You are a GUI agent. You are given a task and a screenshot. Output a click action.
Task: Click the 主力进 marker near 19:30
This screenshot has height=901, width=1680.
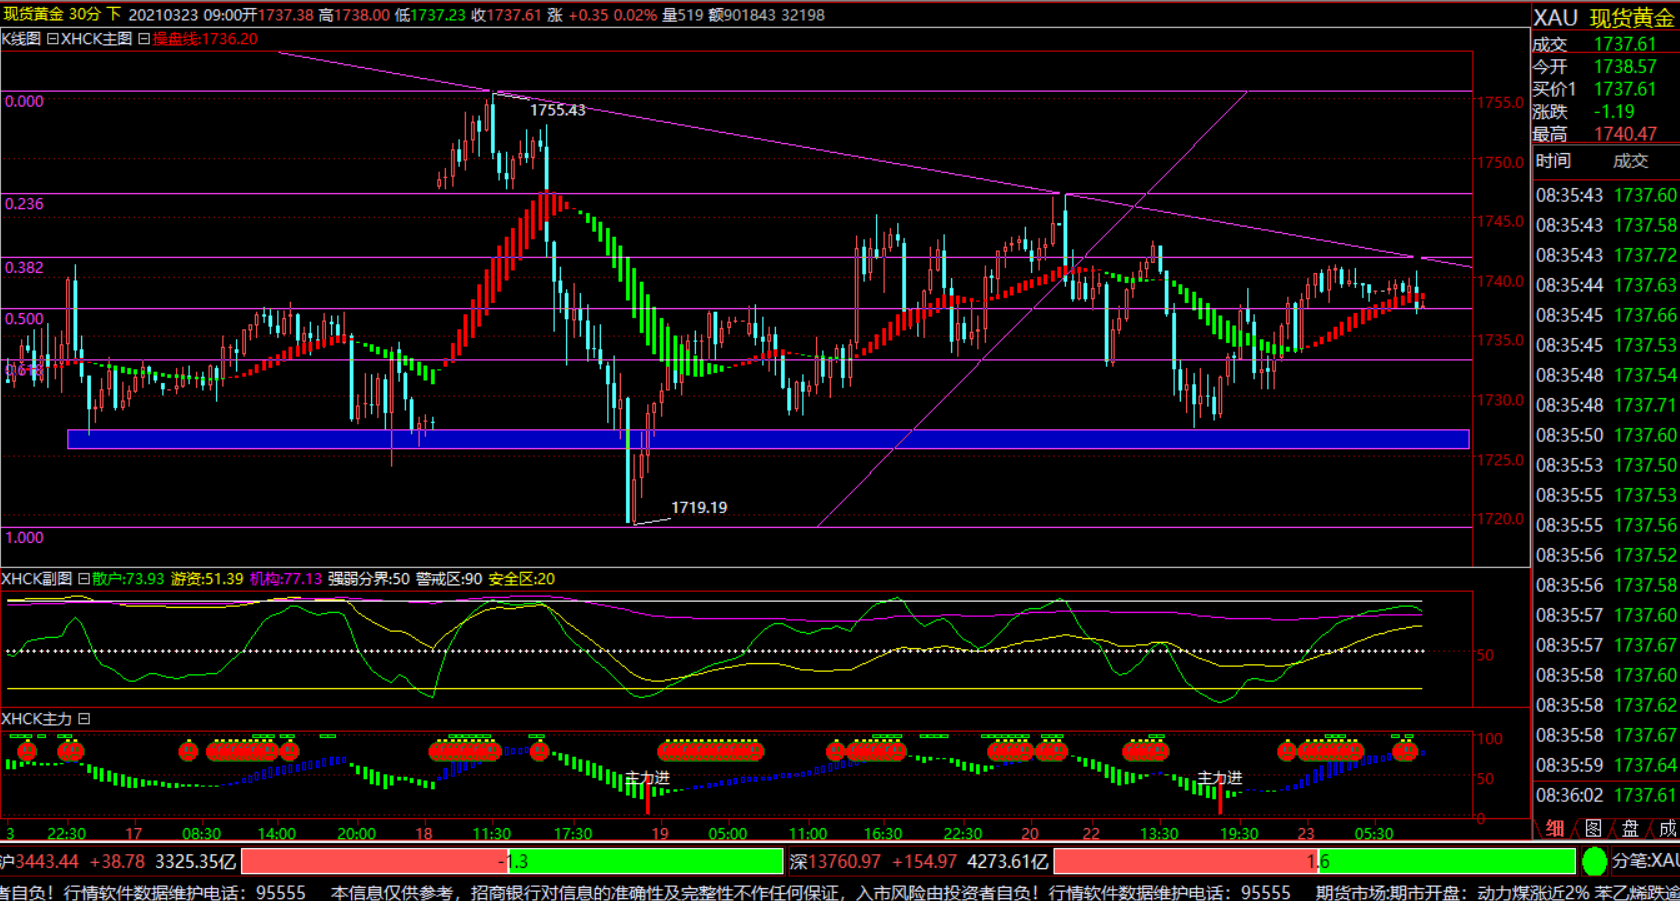pyautogui.click(x=1219, y=778)
